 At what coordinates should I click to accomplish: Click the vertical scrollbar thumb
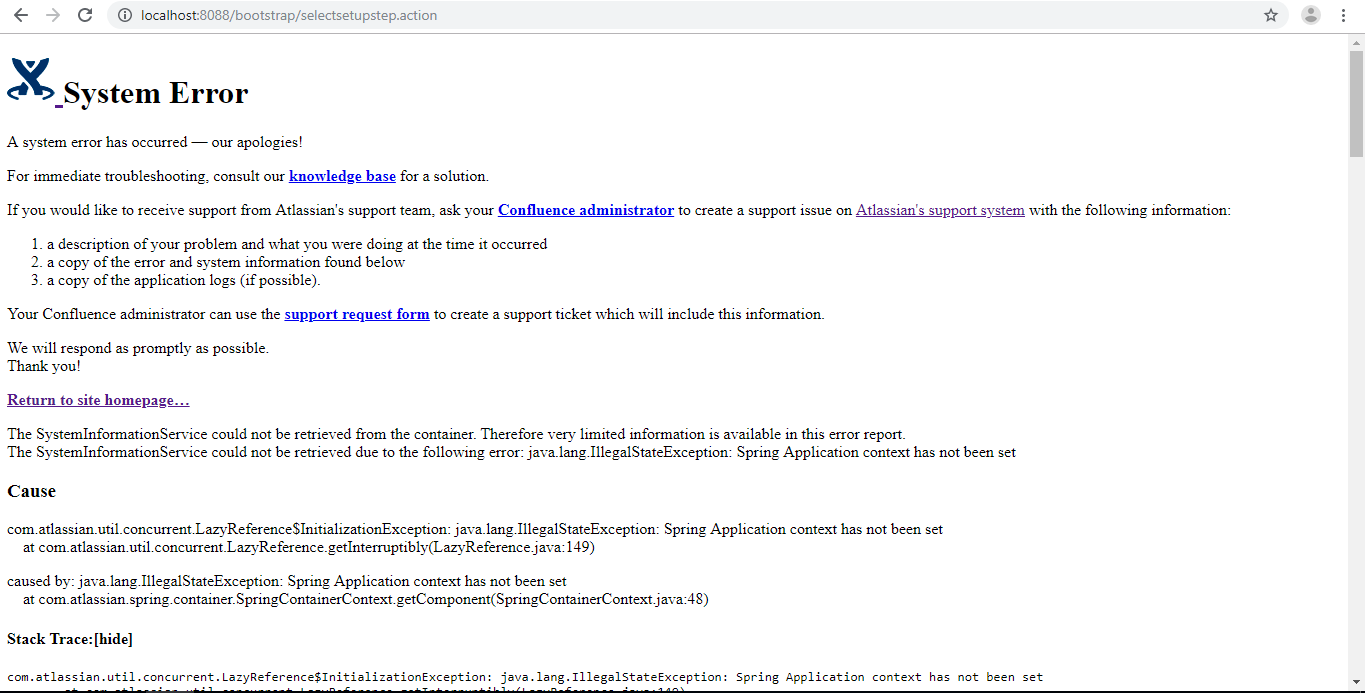(1356, 103)
